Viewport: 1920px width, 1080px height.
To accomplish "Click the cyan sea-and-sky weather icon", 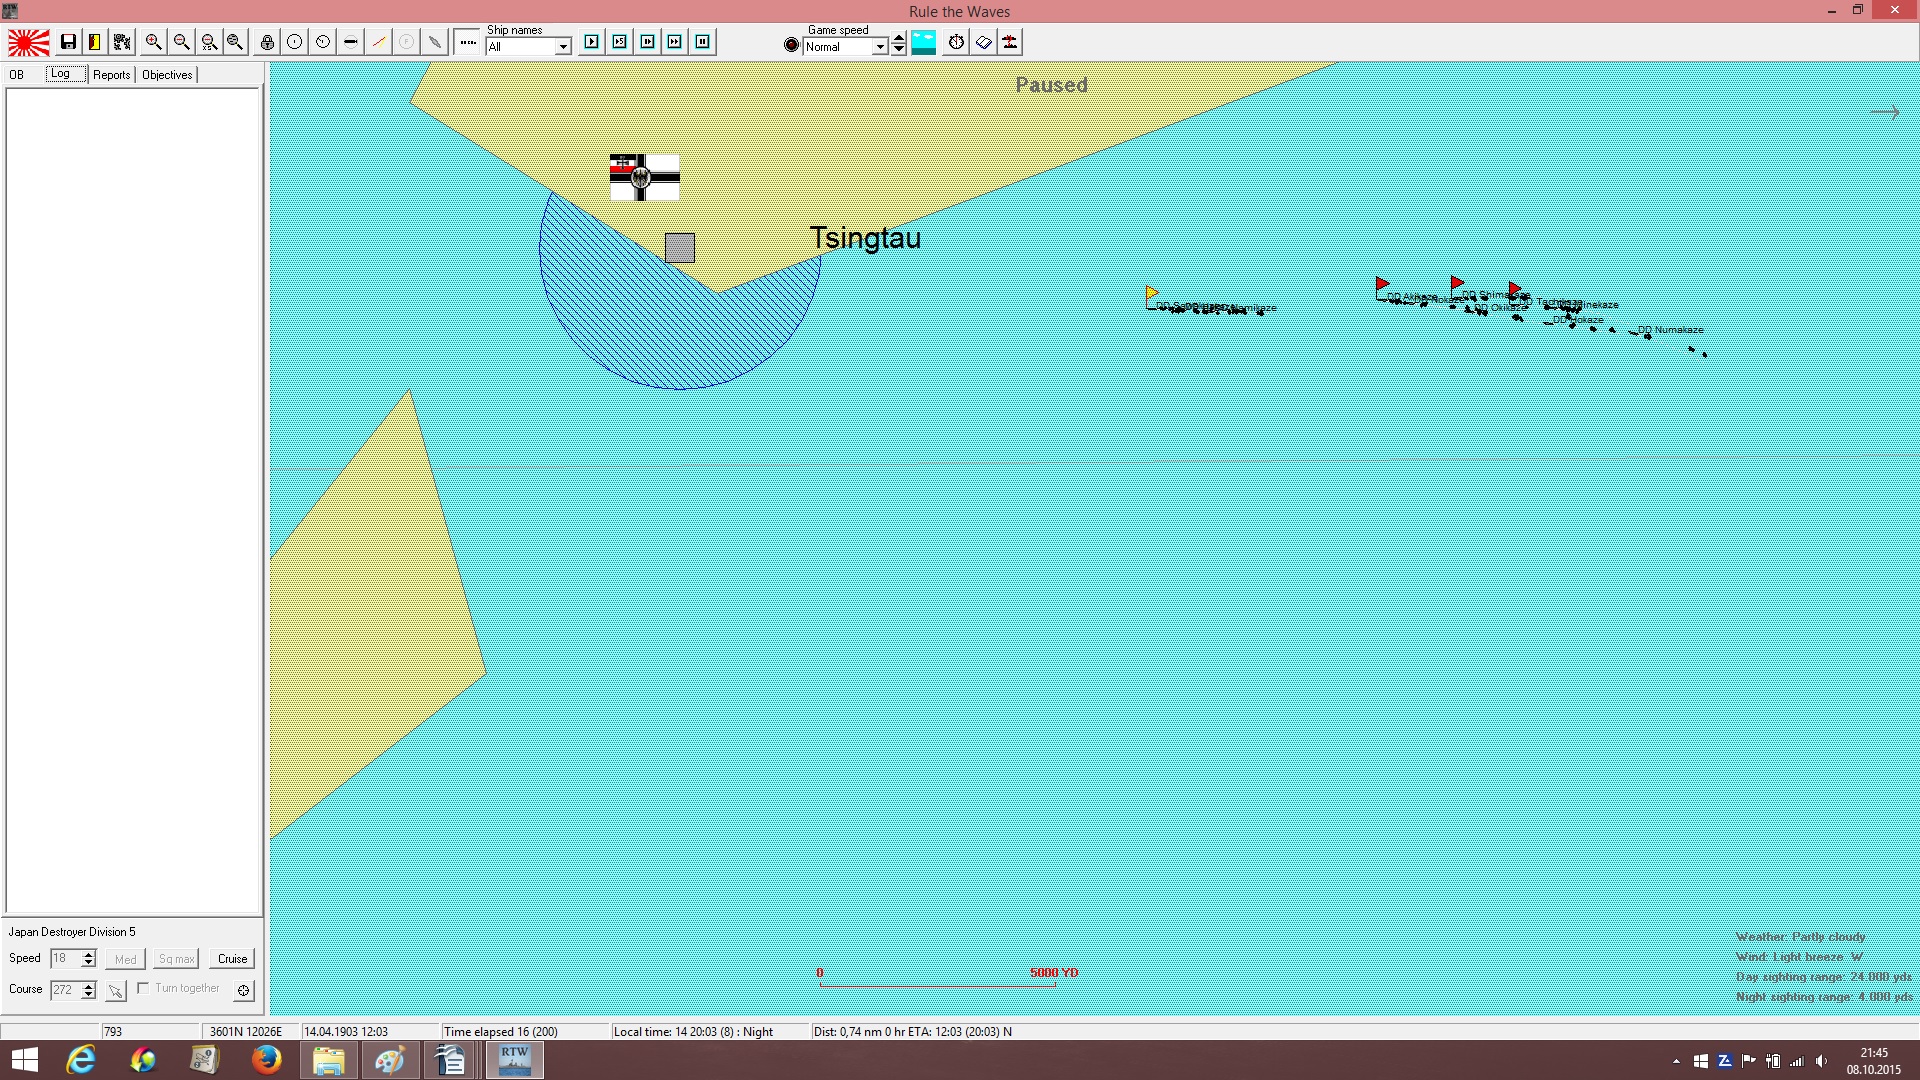I will [x=924, y=42].
